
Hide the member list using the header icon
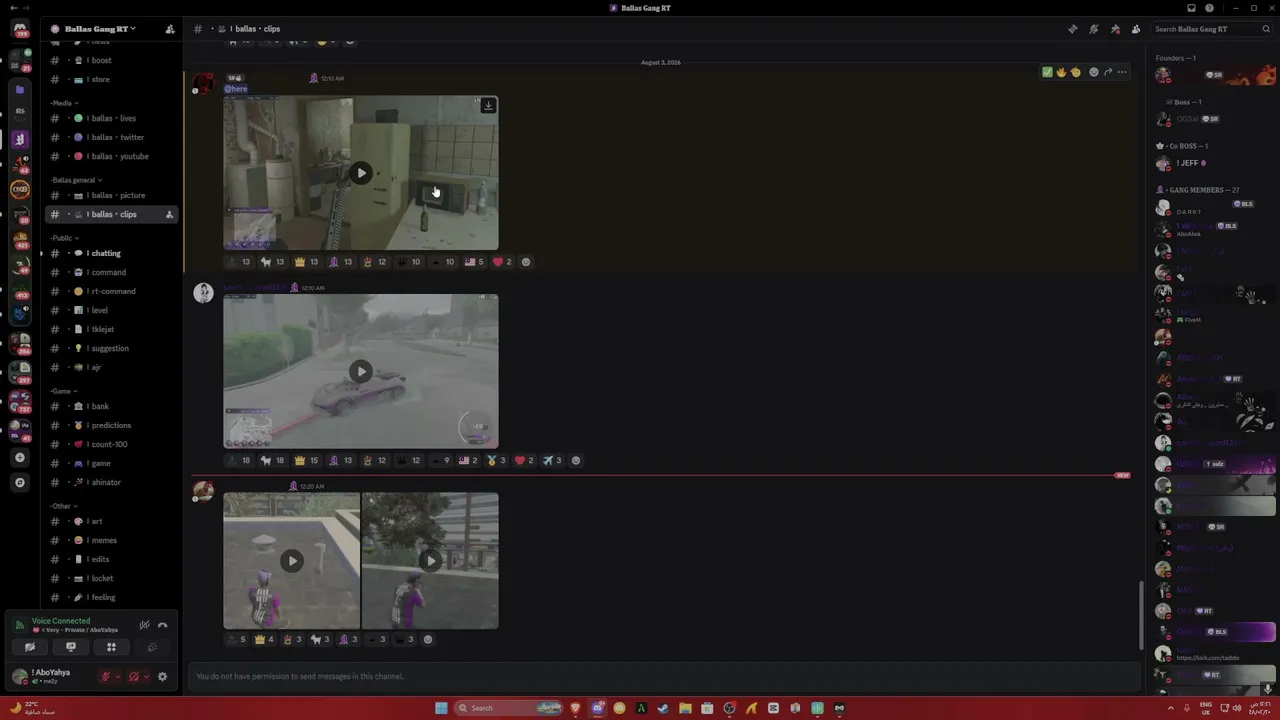click(x=1136, y=29)
